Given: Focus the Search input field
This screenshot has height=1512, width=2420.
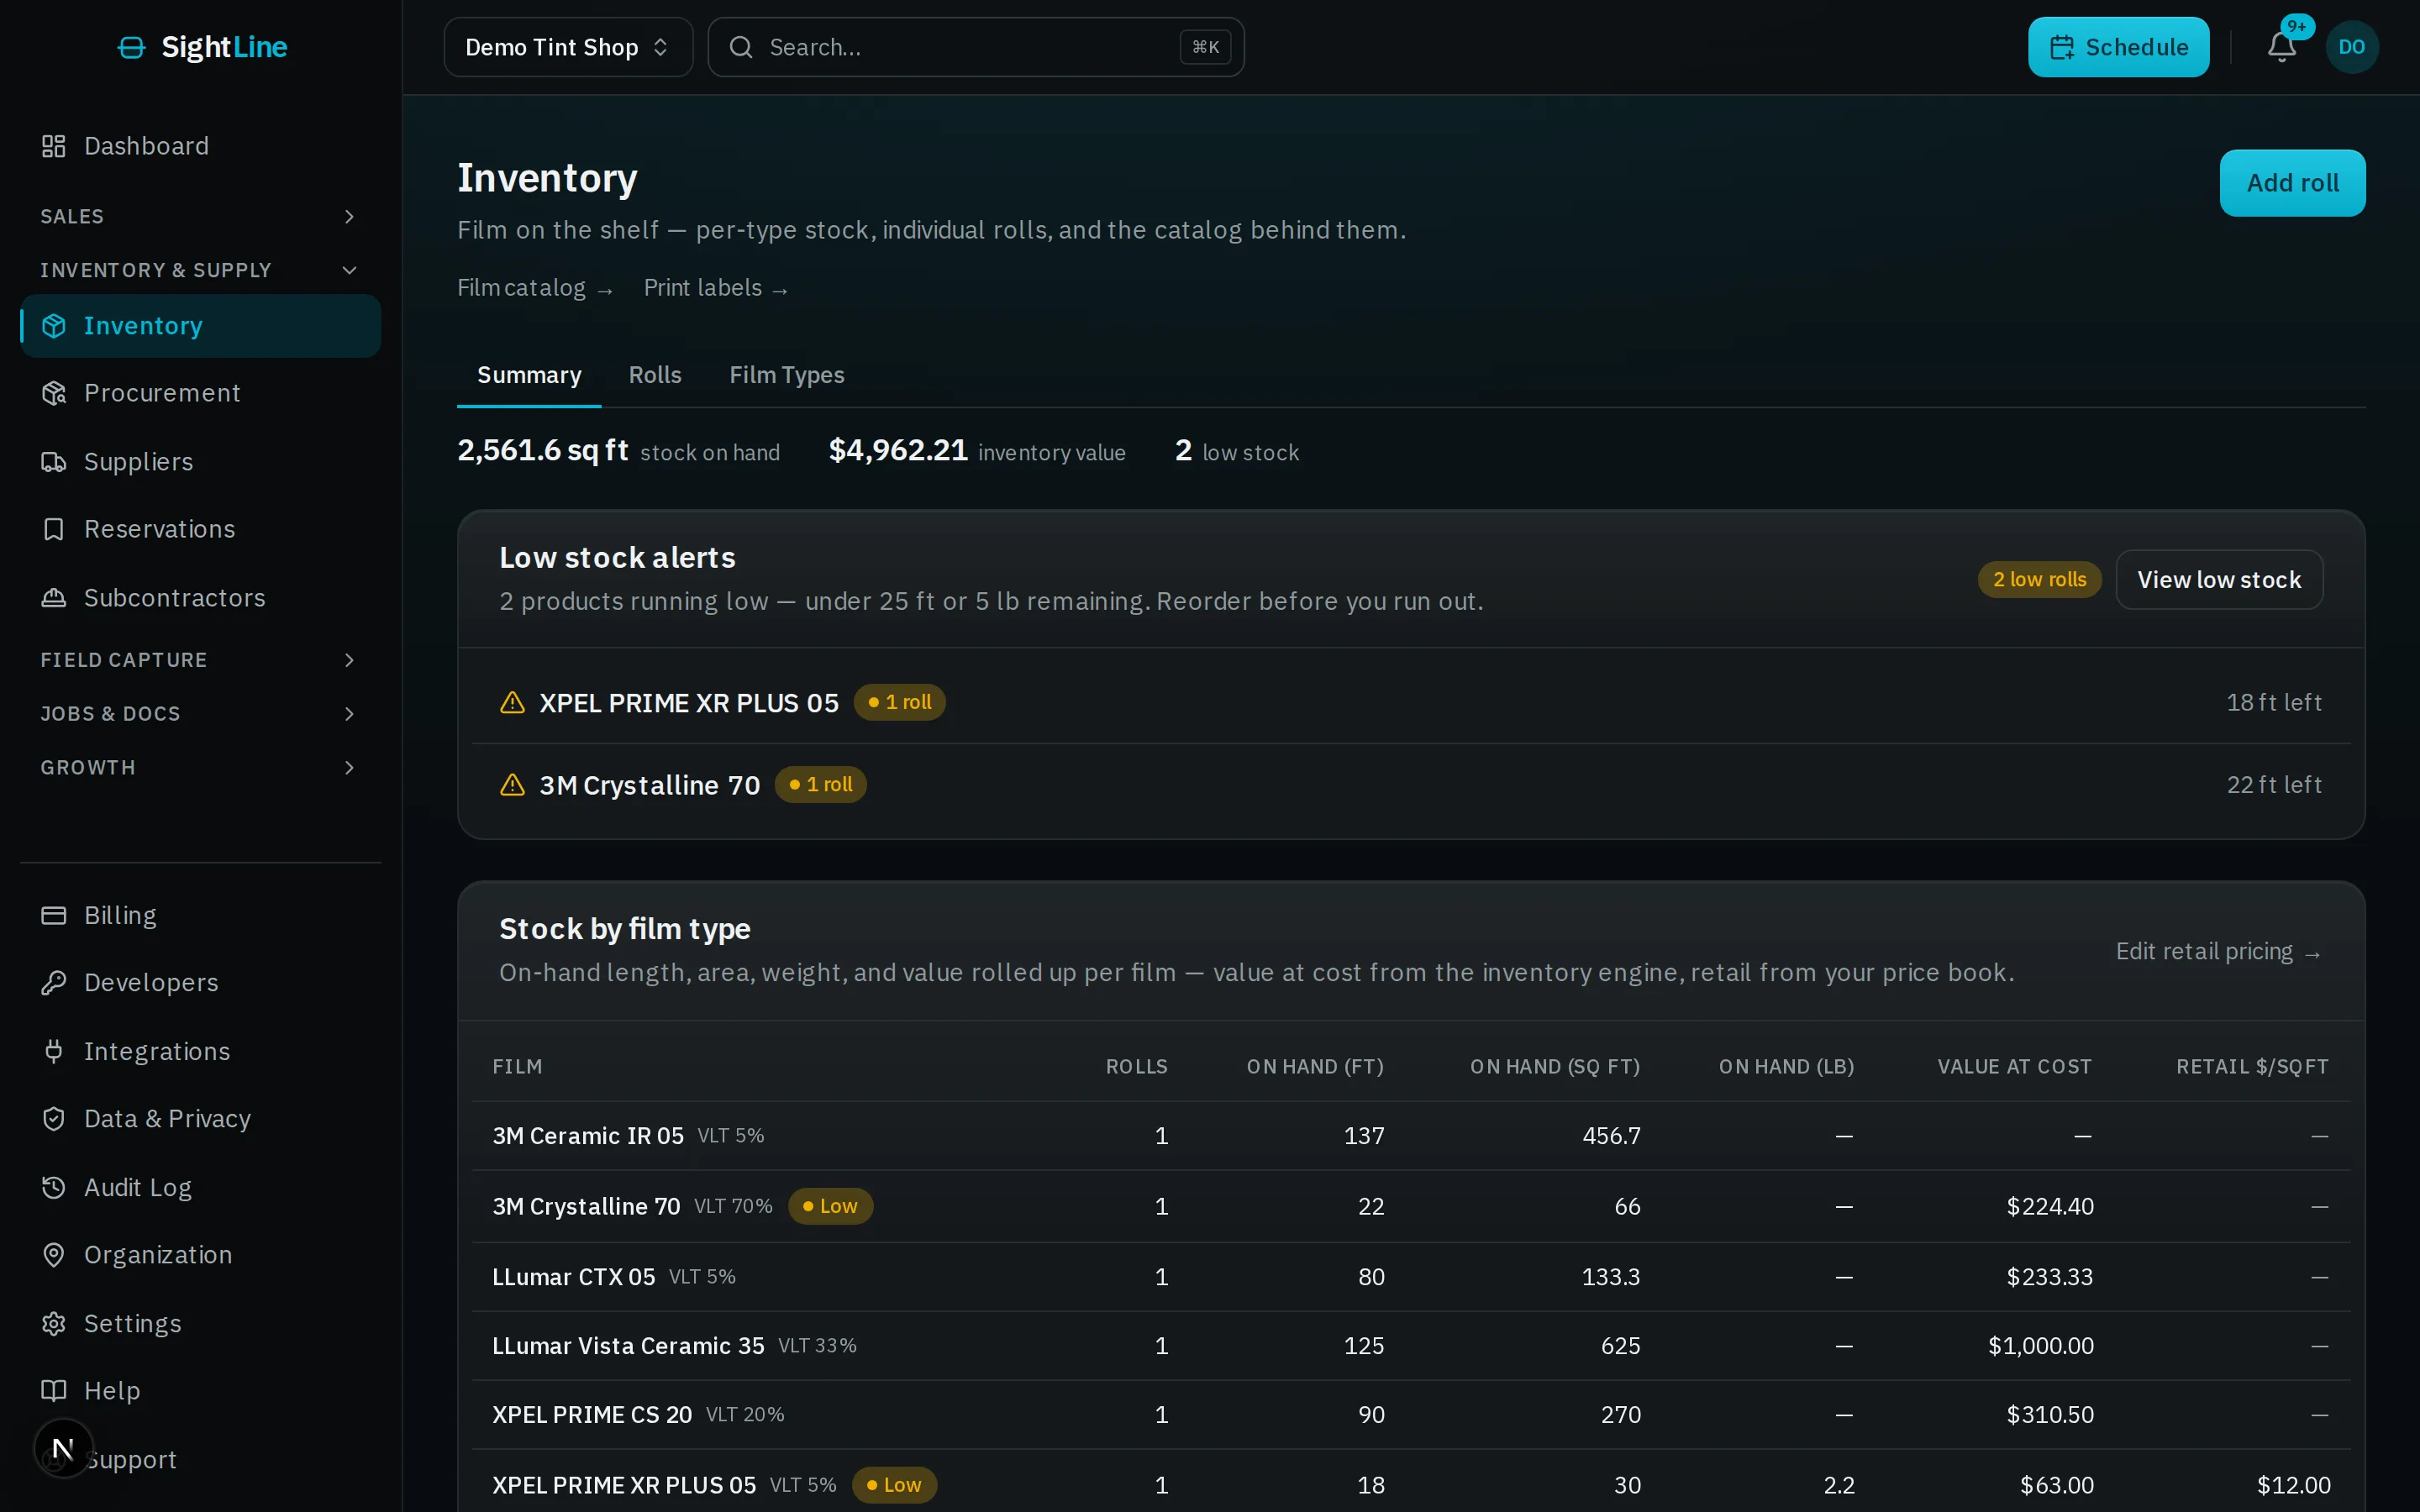Looking at the screenshot, I should [976, 47].
